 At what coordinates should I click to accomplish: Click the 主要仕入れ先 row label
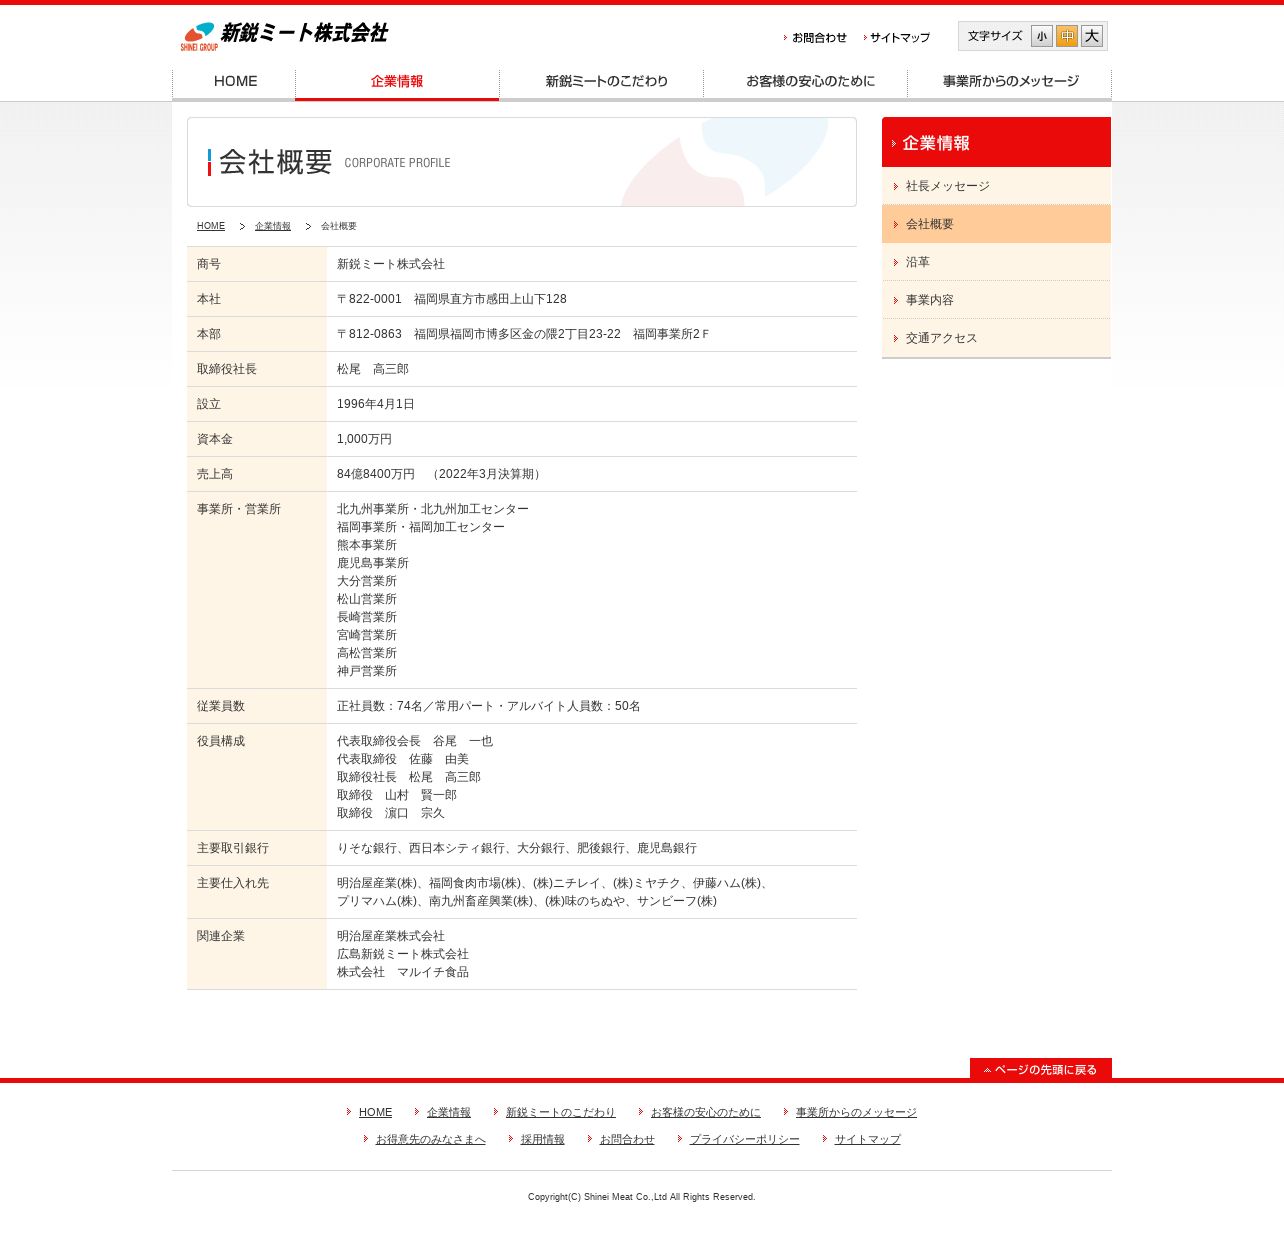(233, 883)
